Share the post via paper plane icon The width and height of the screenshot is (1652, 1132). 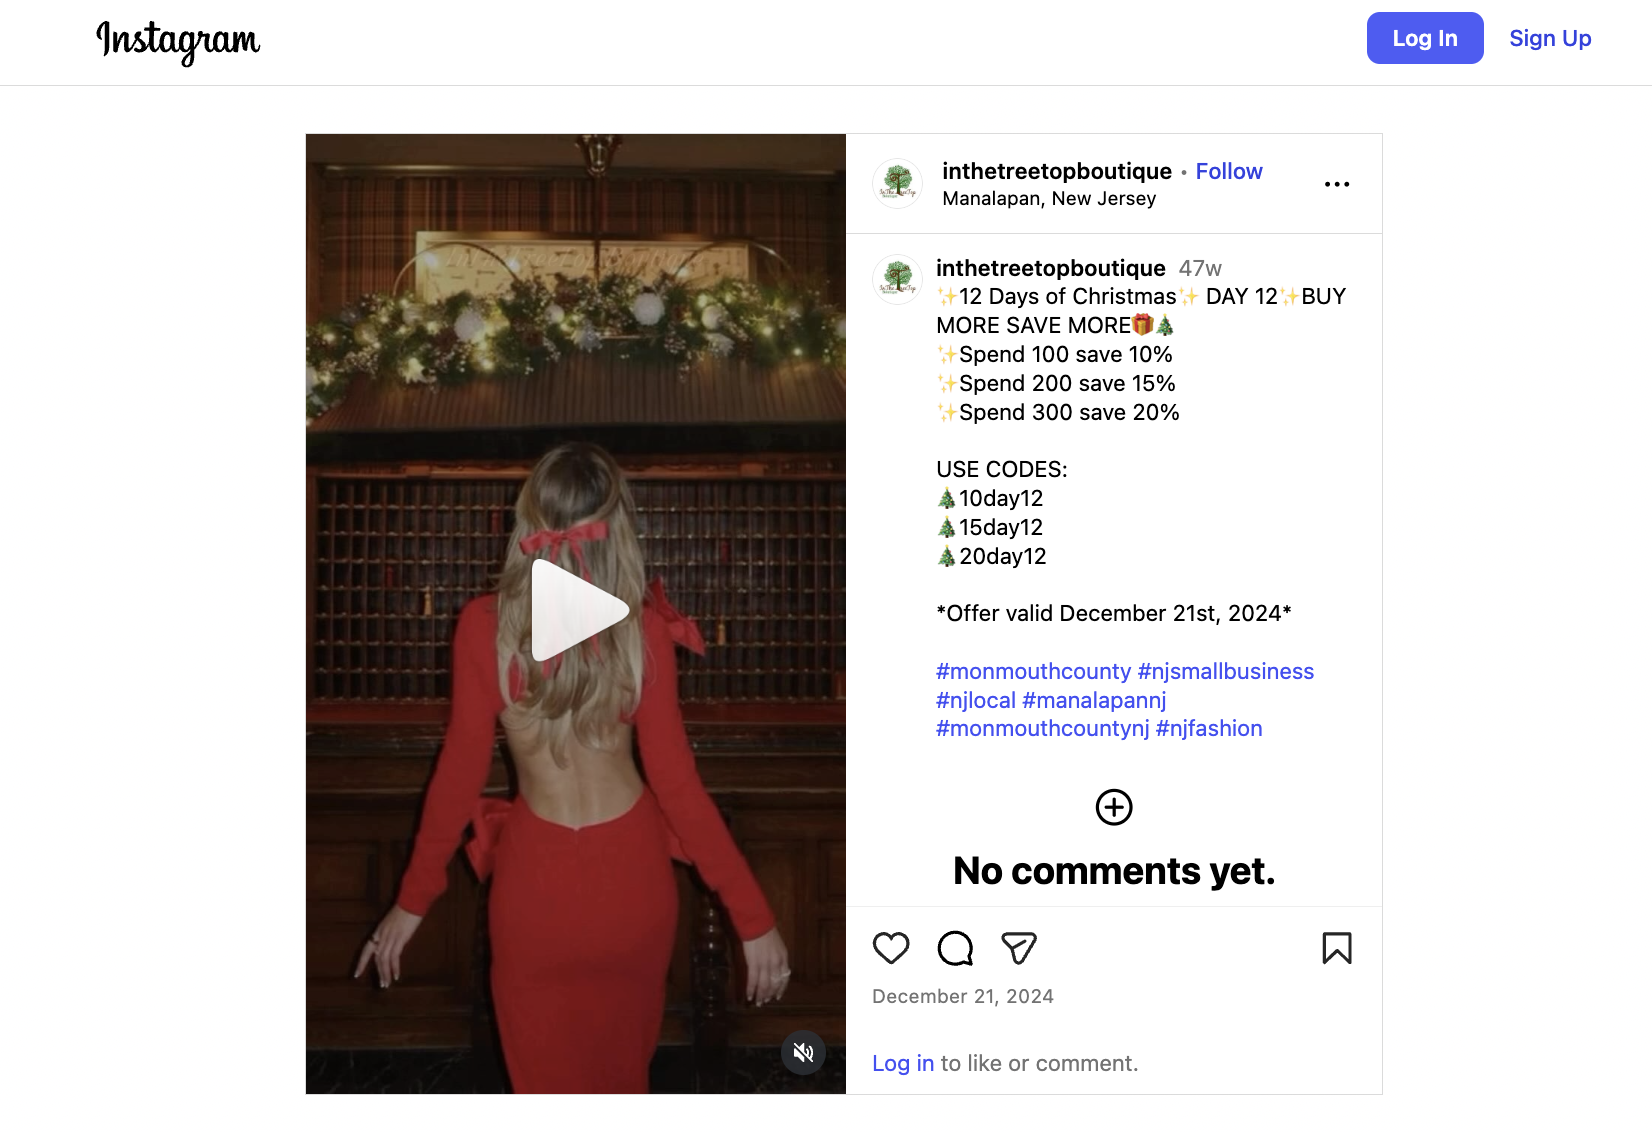pos(1019,948)
